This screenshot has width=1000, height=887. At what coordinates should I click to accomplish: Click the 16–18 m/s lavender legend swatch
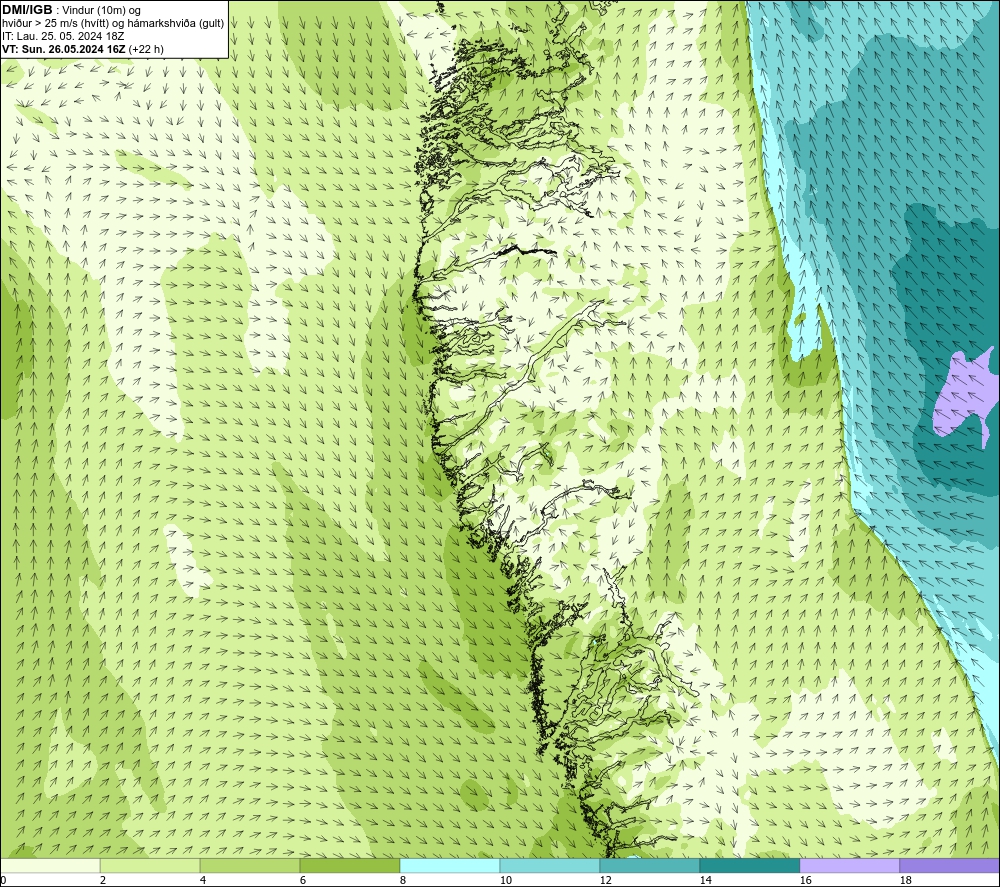point(849,865)
